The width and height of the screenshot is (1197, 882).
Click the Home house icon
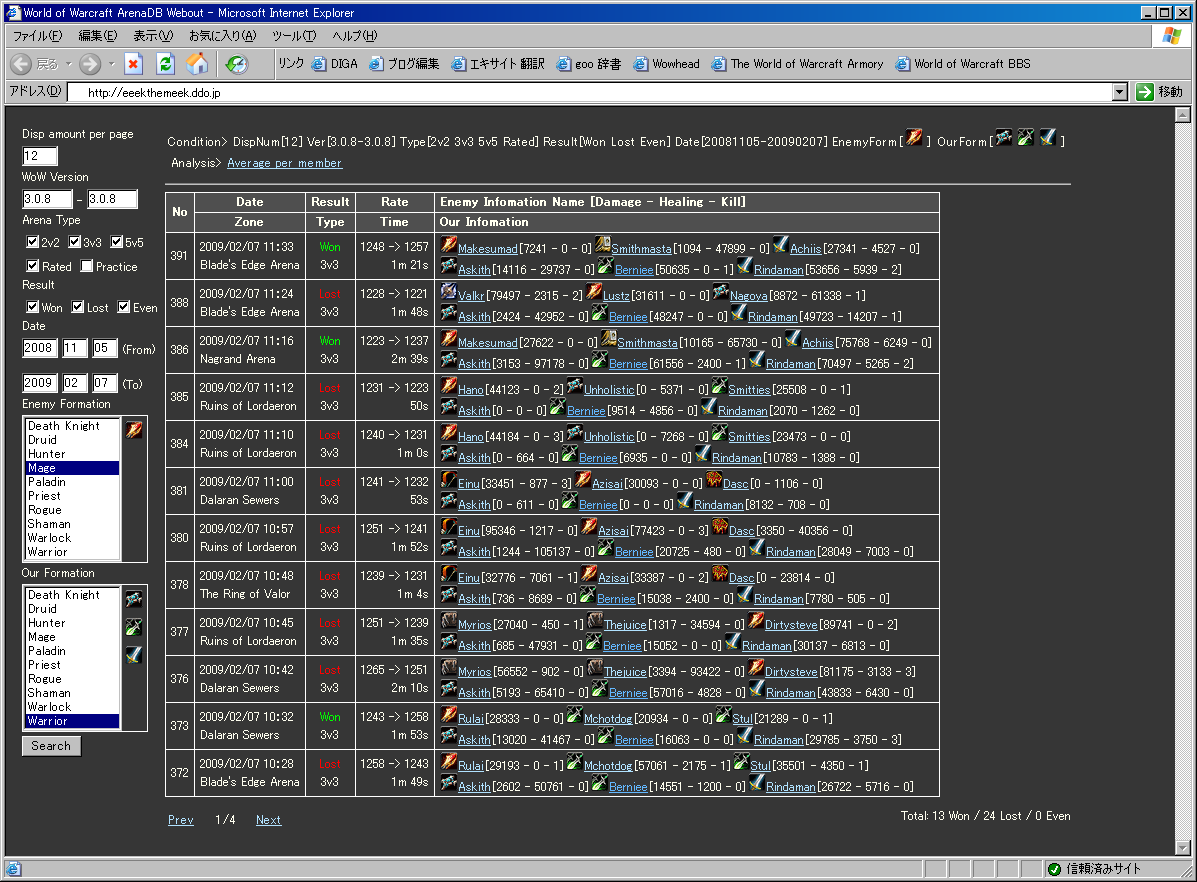coord(197,64)
